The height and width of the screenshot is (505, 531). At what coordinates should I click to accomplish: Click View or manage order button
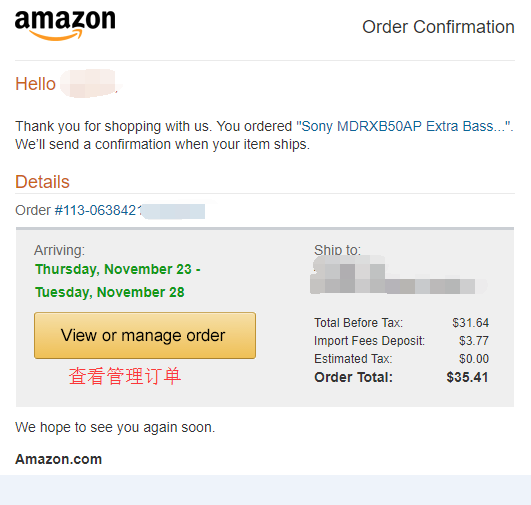point(145,335)
